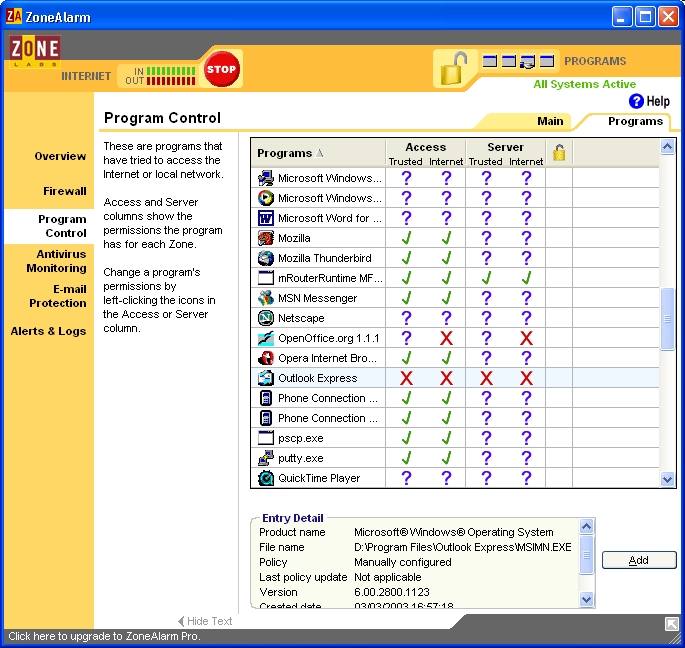Screen dimensions: 685x648
Task: Open the Program Control panel
Action: point(62,226)
